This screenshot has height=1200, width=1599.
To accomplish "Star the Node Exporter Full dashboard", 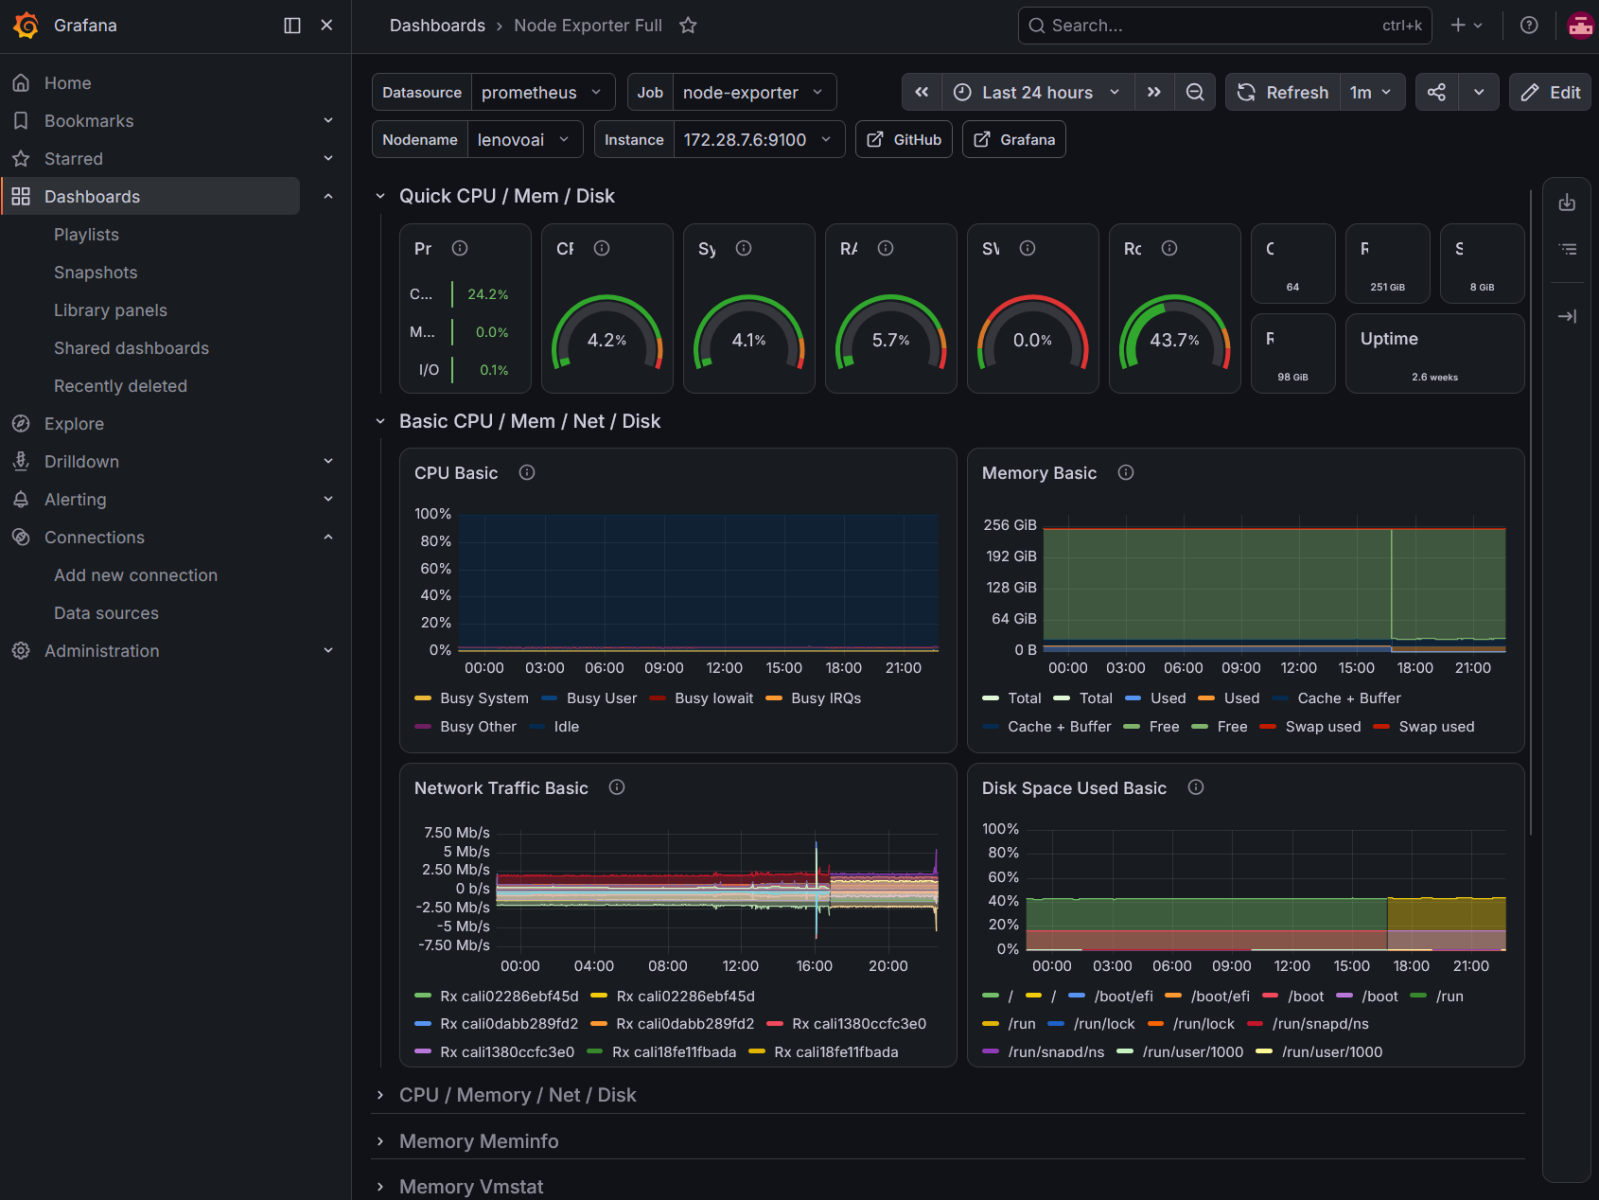I will (x=688, y=25).
